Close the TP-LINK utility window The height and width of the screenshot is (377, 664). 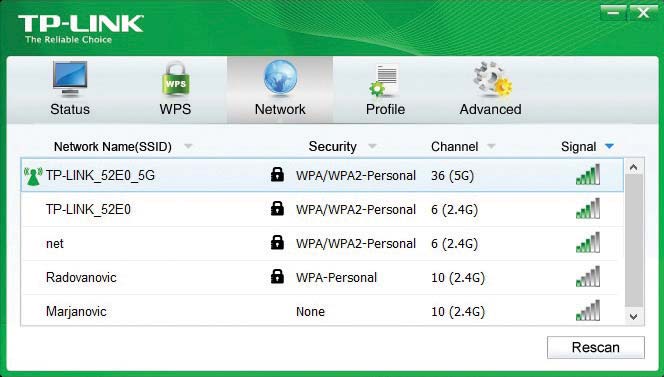pyautogui.click(x=642, y=13)
